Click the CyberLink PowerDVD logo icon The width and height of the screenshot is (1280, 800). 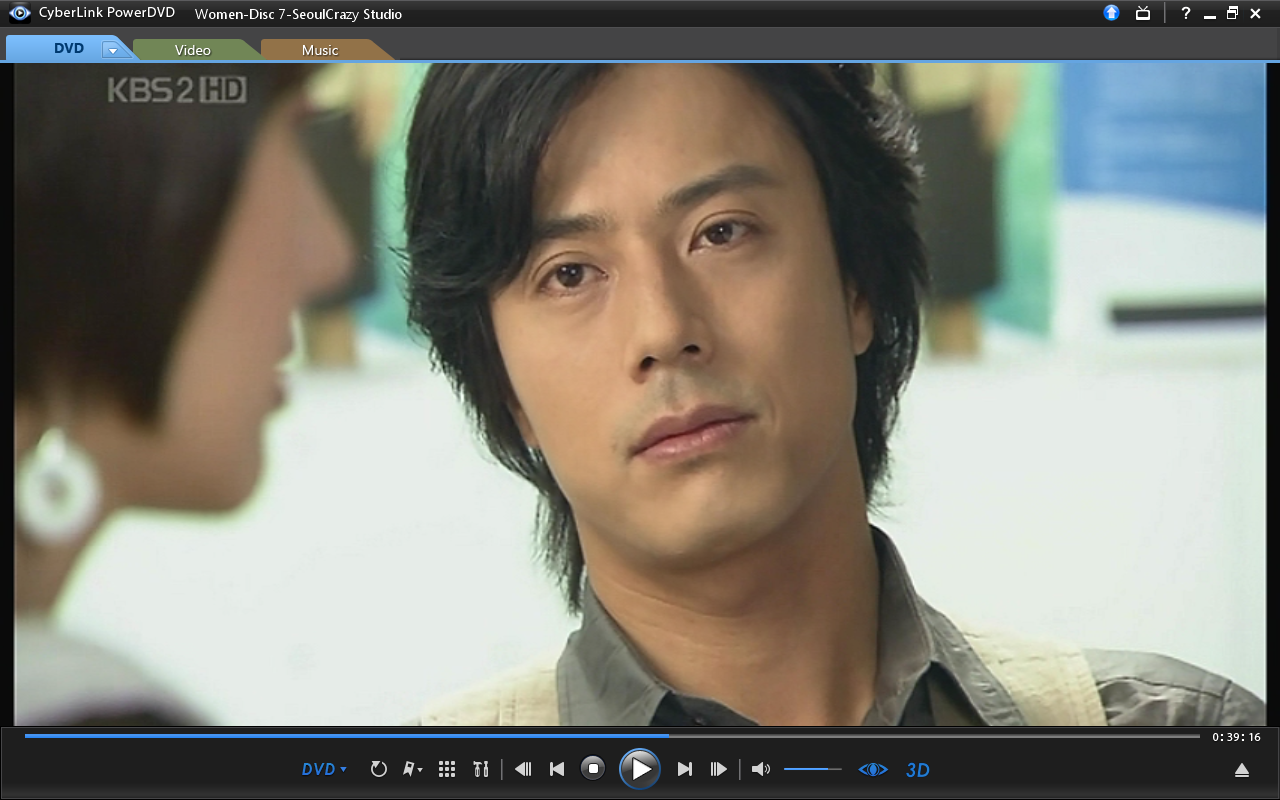coord(20,13)
